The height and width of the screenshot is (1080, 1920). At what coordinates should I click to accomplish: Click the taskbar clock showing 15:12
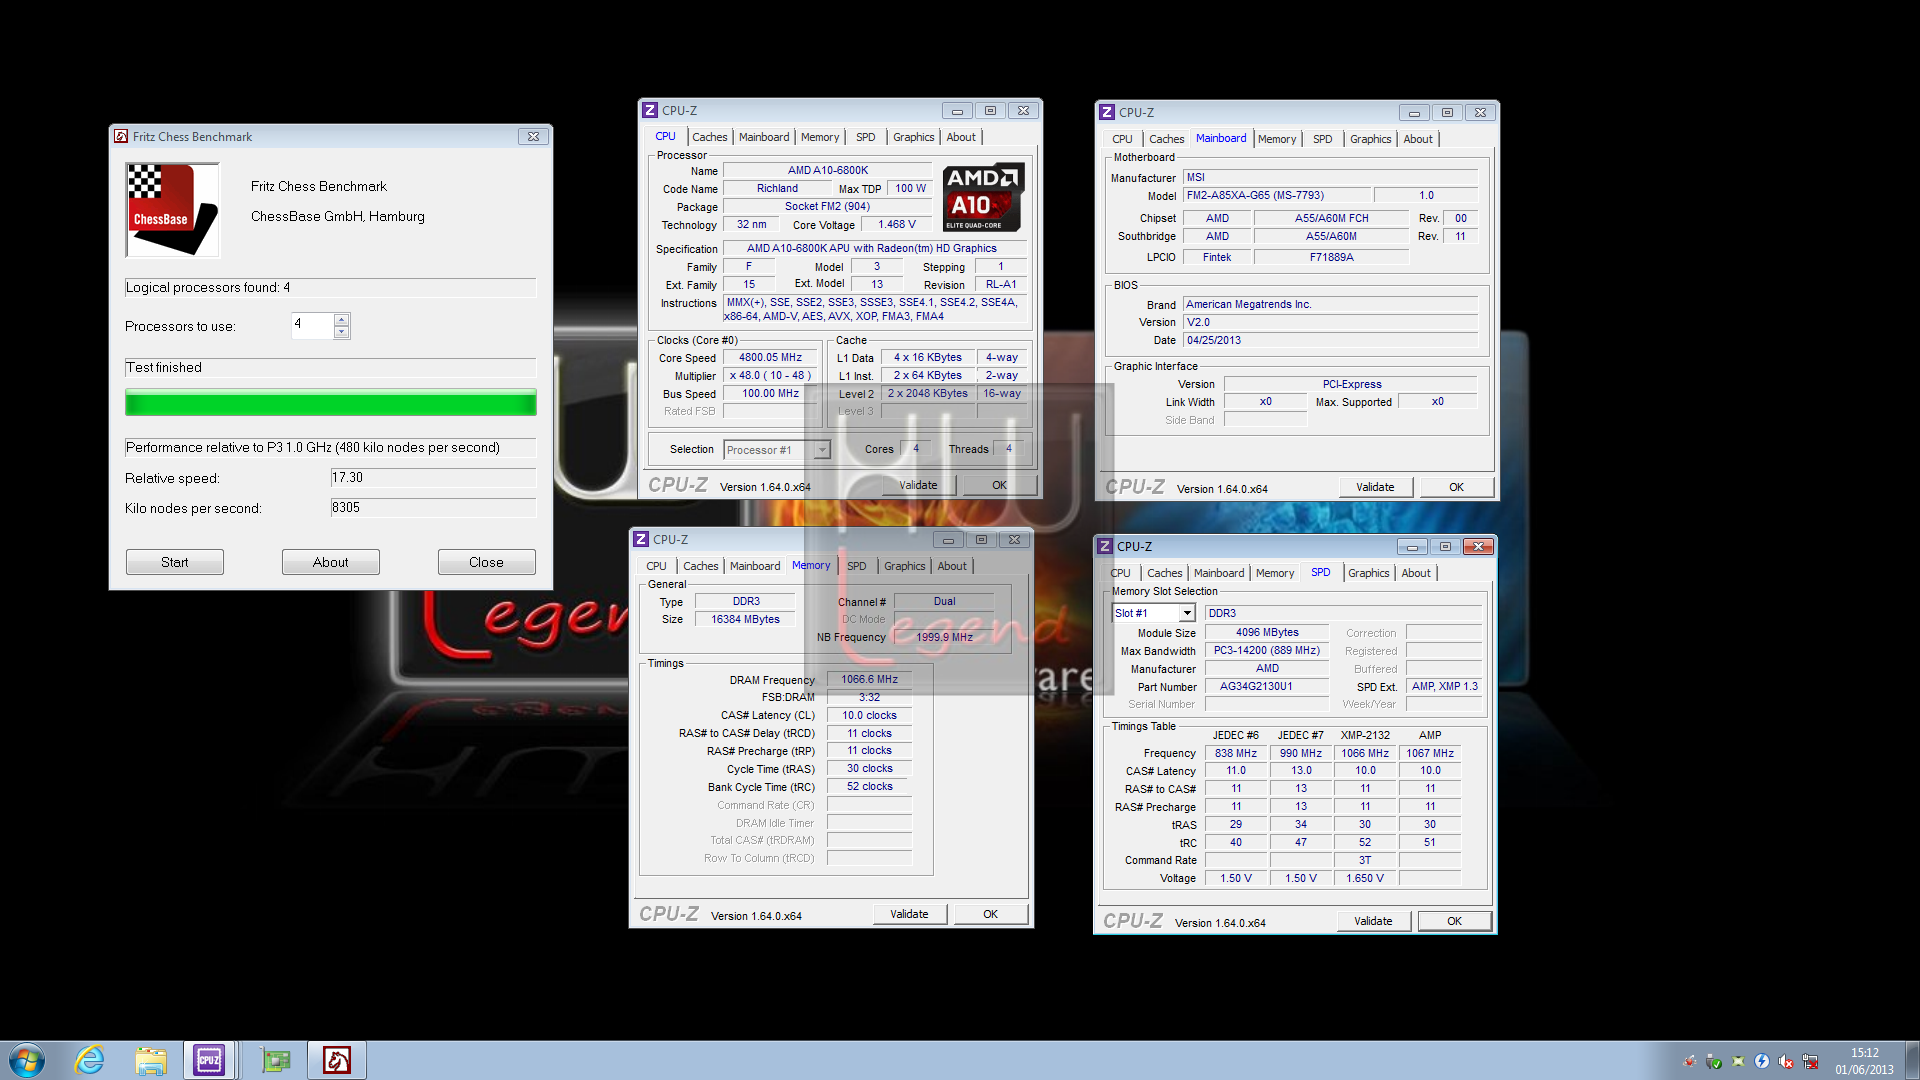(x=1864, y=1061)
